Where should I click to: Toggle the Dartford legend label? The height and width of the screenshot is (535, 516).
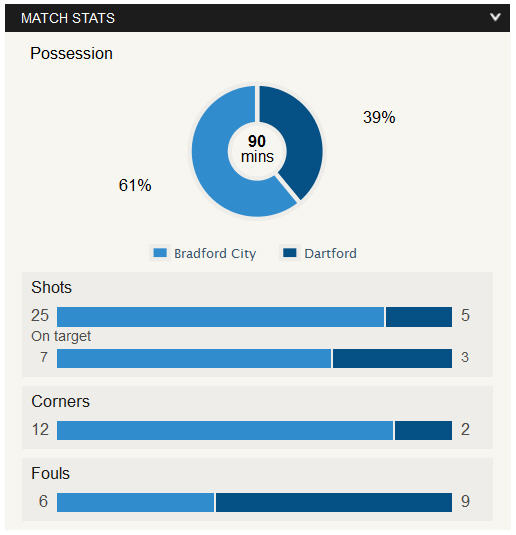330,254
